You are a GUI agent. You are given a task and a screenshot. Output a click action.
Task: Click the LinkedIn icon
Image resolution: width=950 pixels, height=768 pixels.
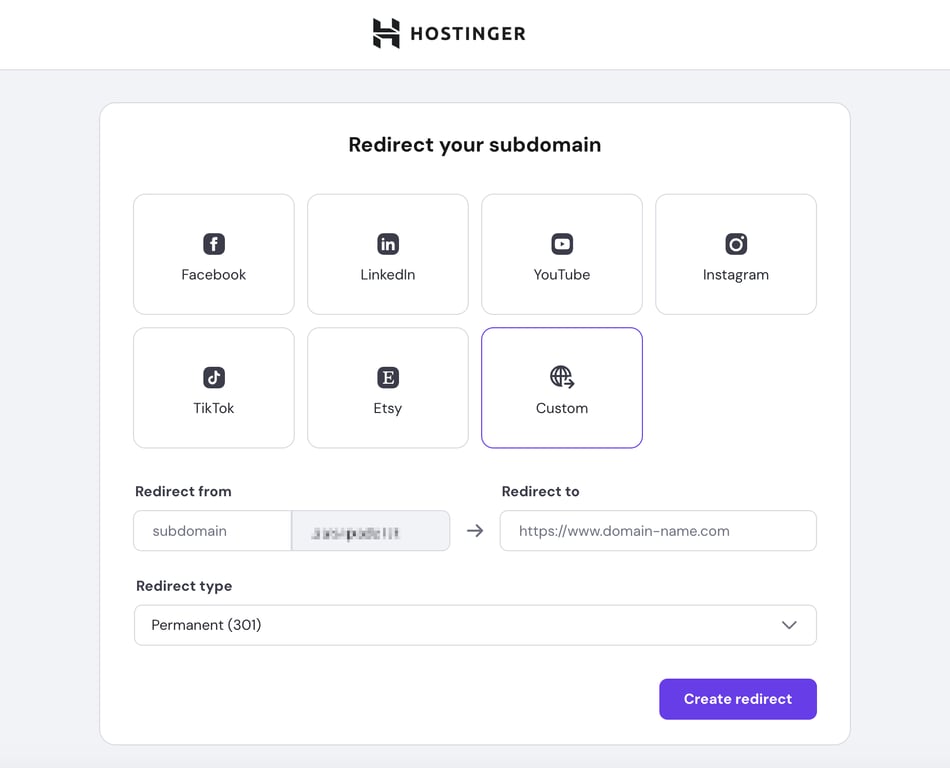[x=387, y=243]
